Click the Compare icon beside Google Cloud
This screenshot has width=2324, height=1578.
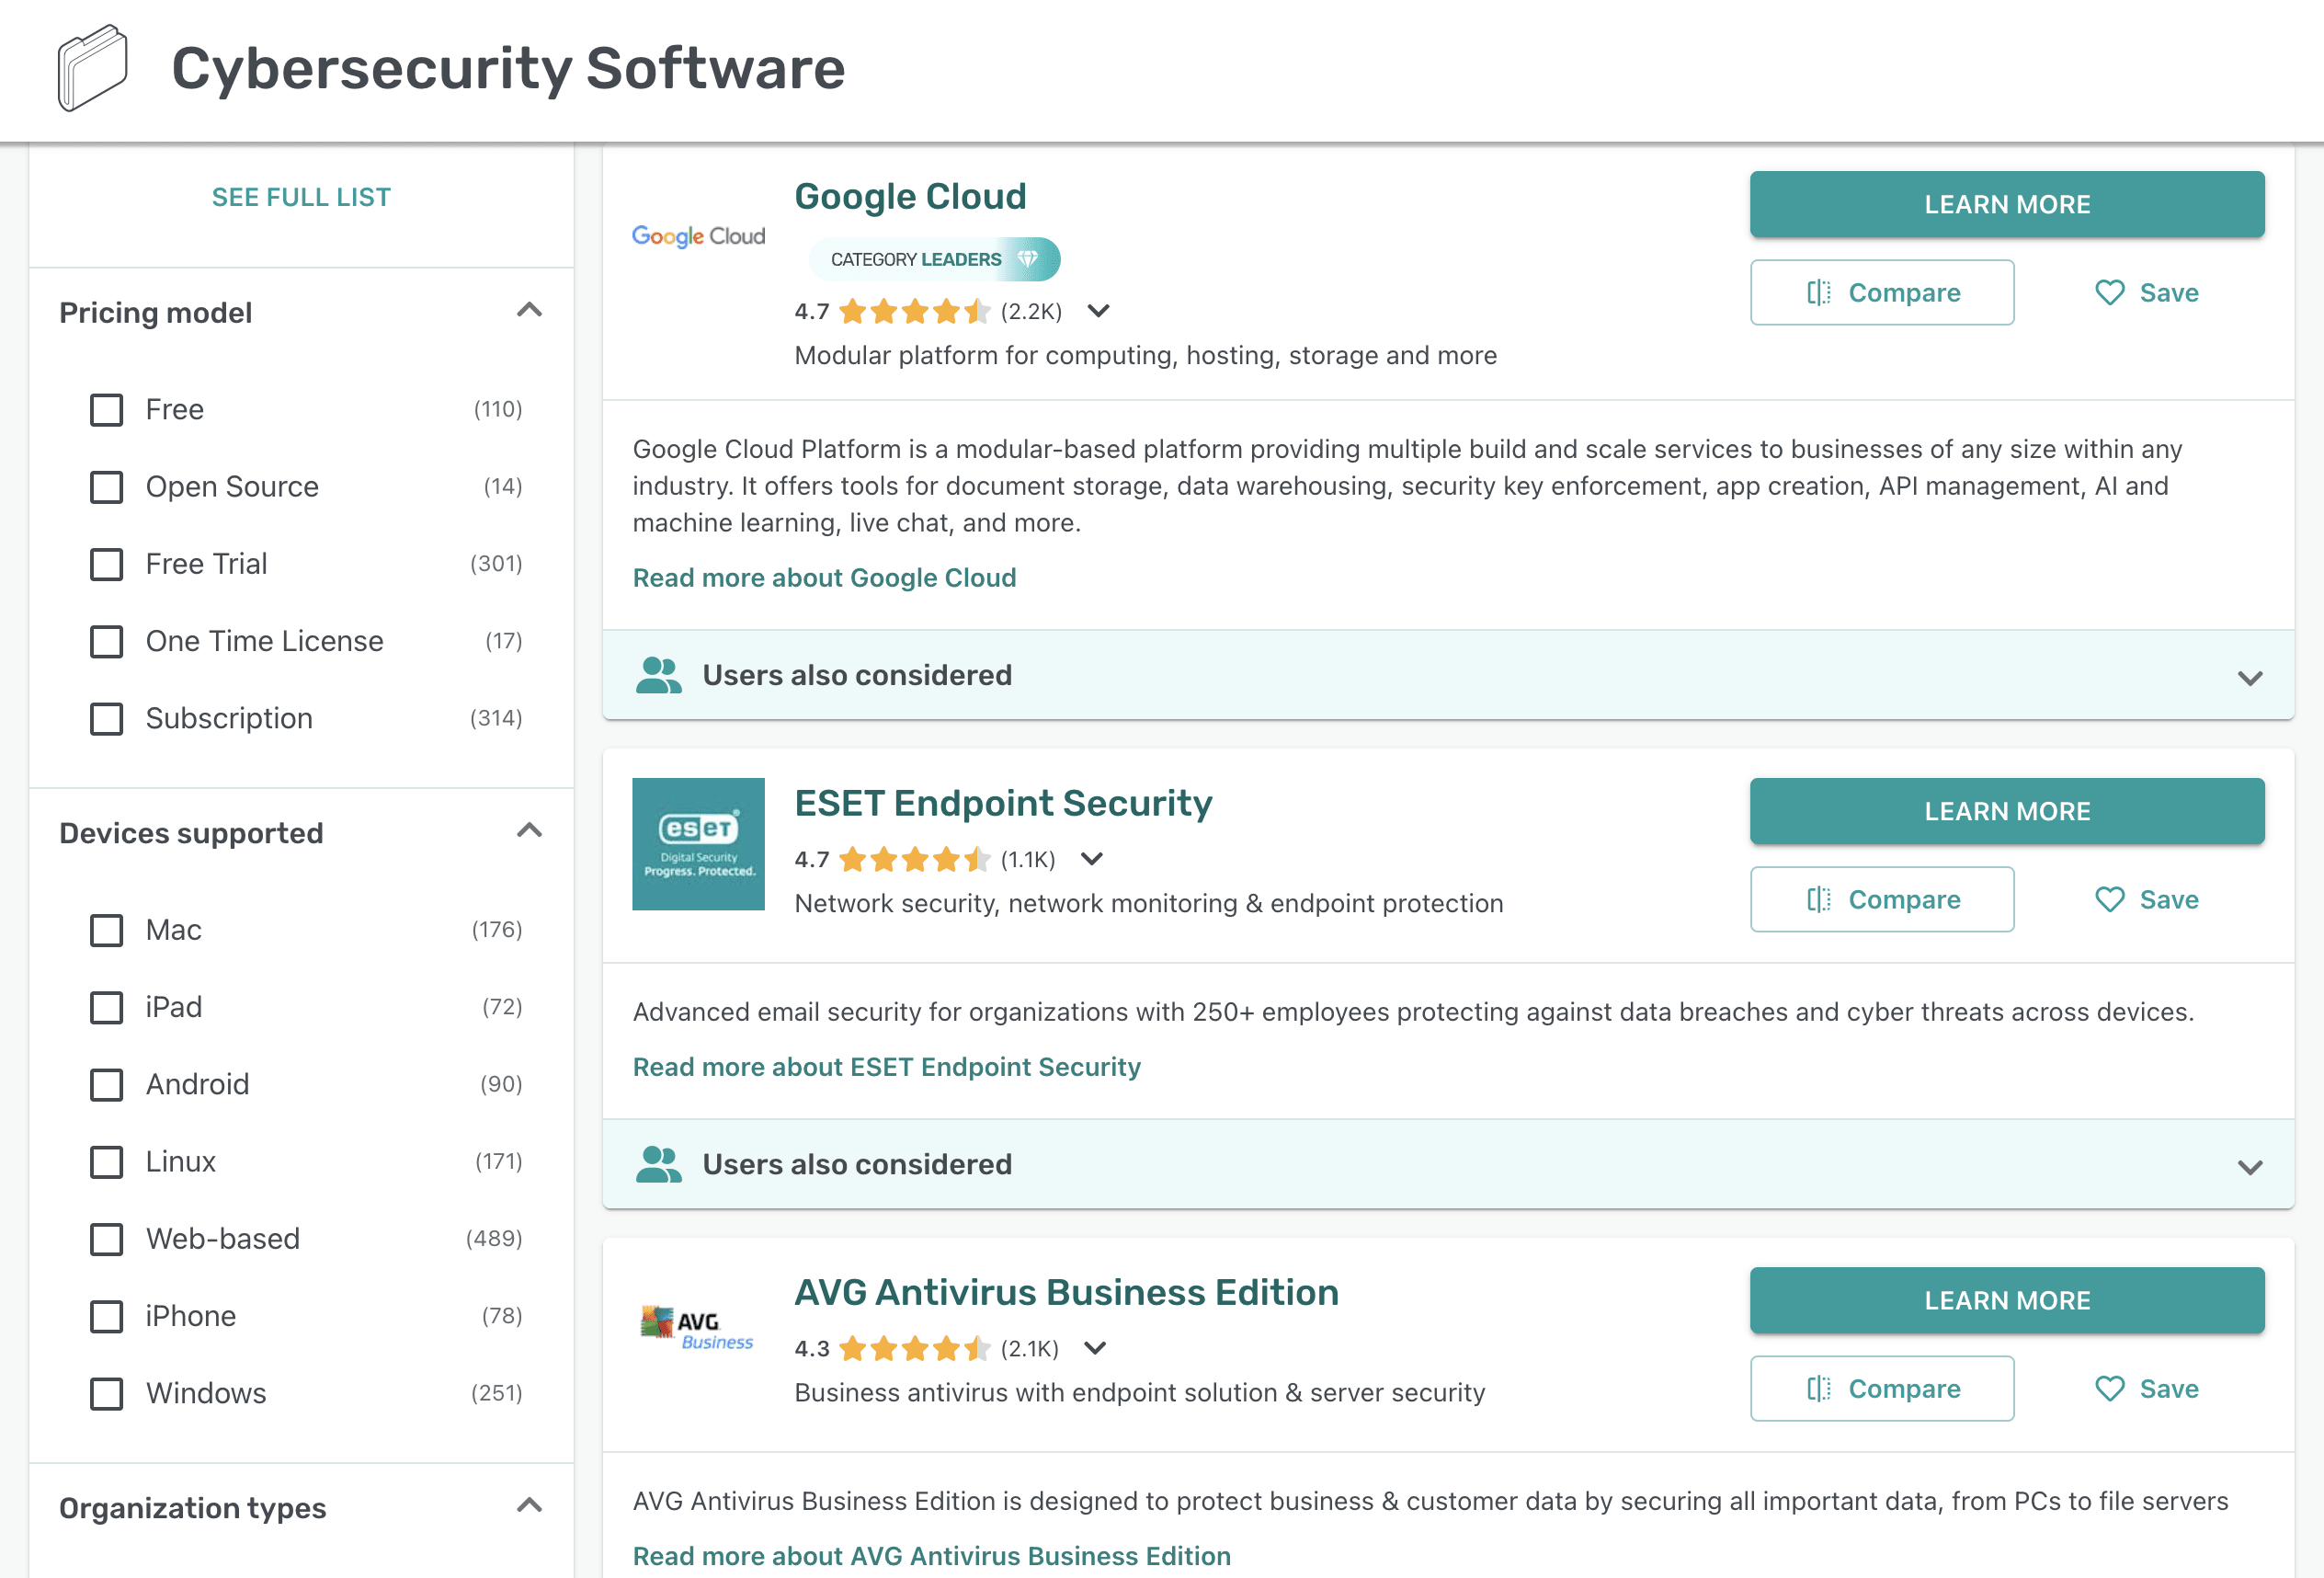[1820, 292]
